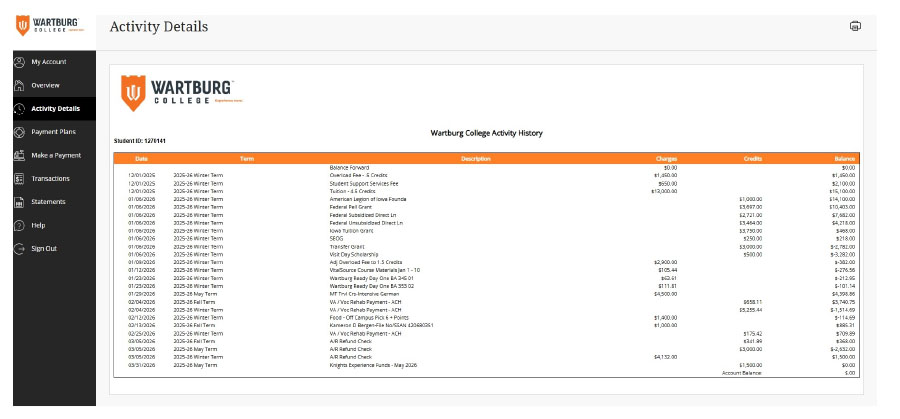Click the Kameron D Bergen-File entry
The height and width of the screenshot is (419, 900).
pos(381,325)
